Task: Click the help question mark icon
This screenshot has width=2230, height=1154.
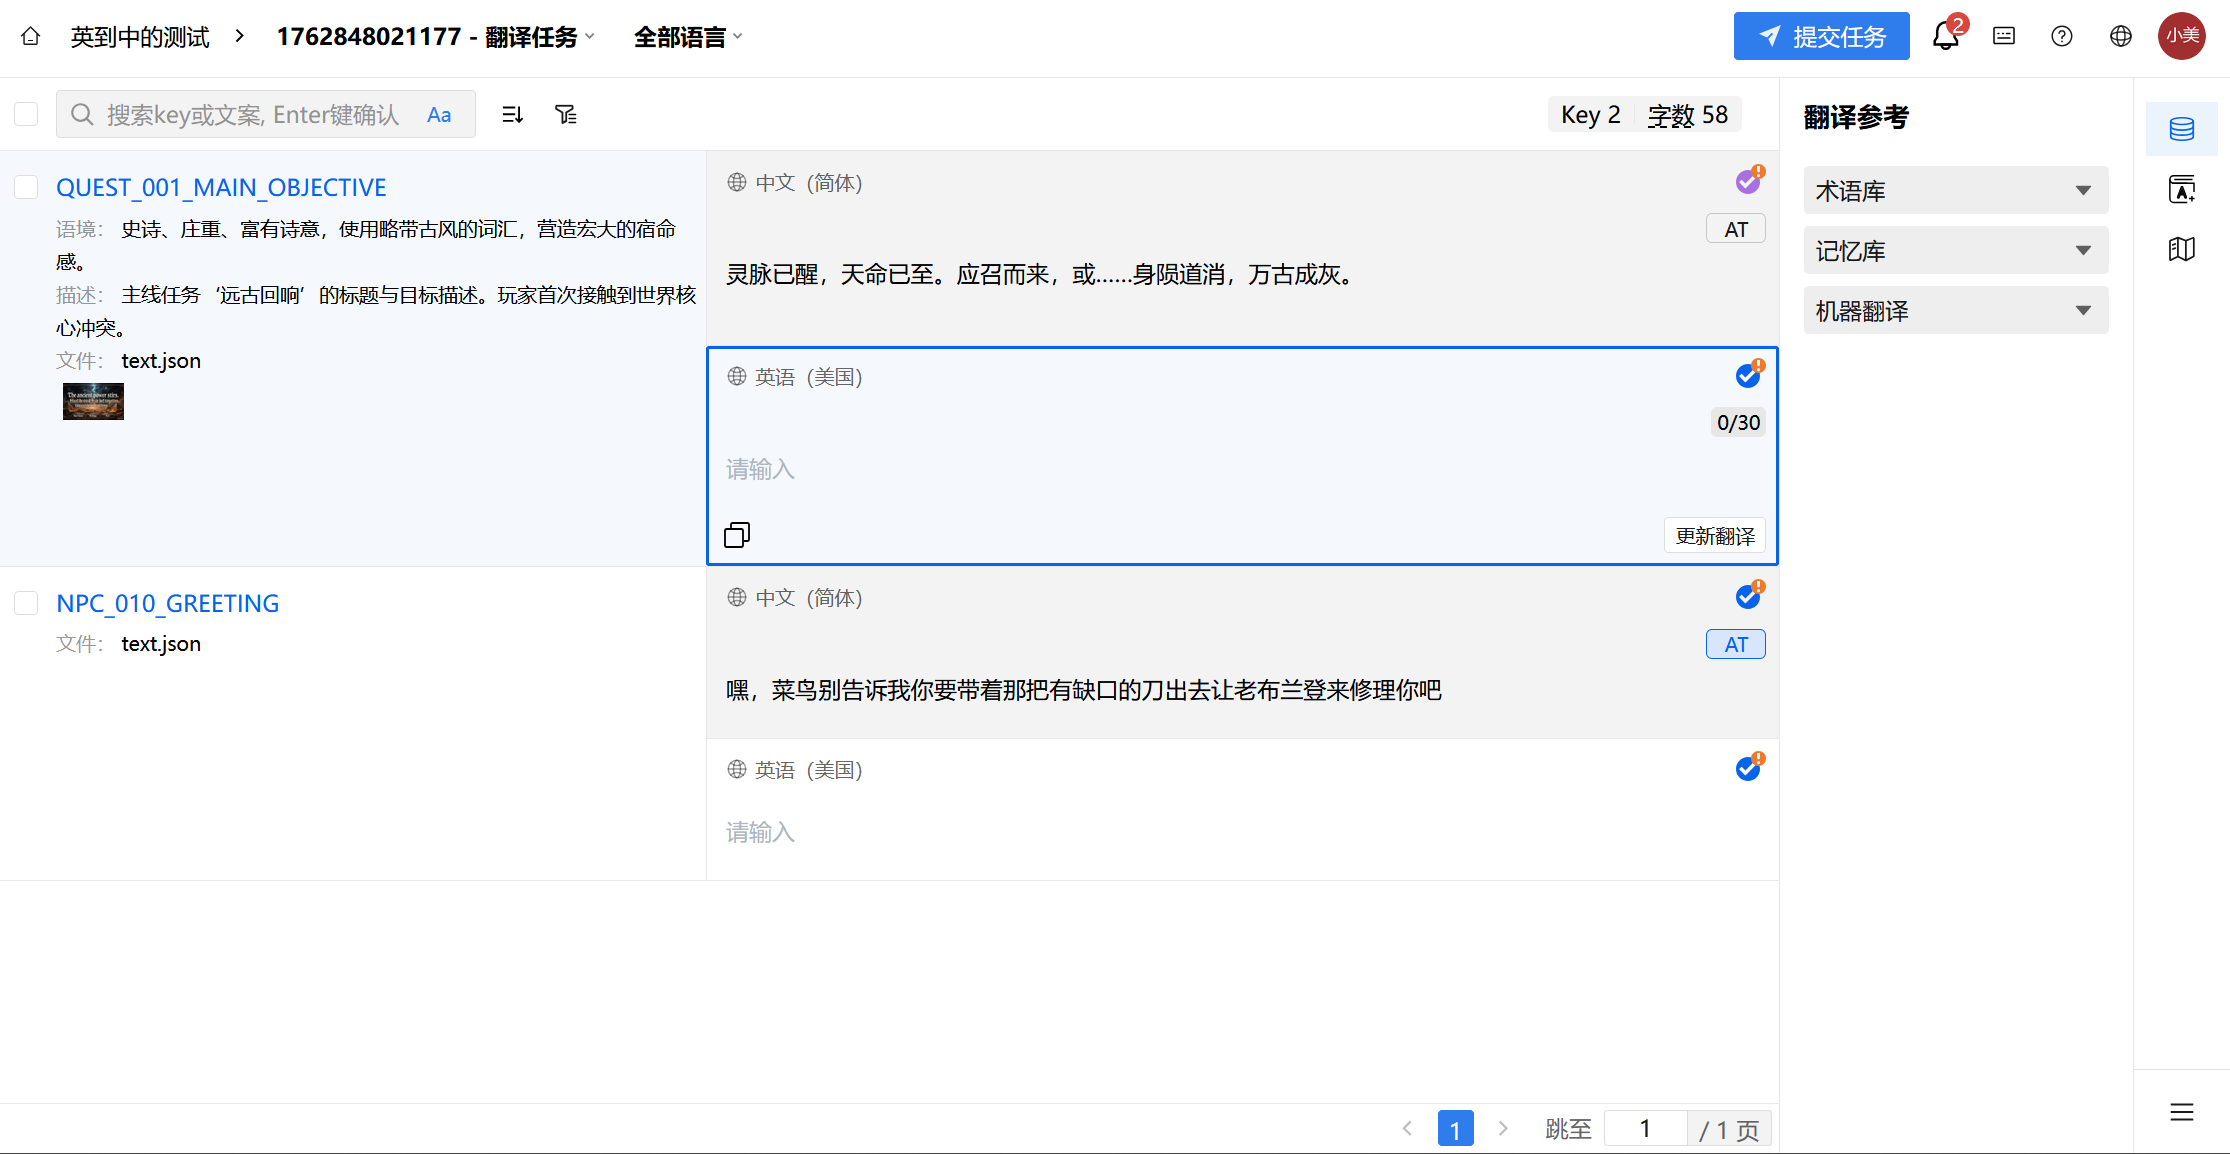Action: [2061, 37]
